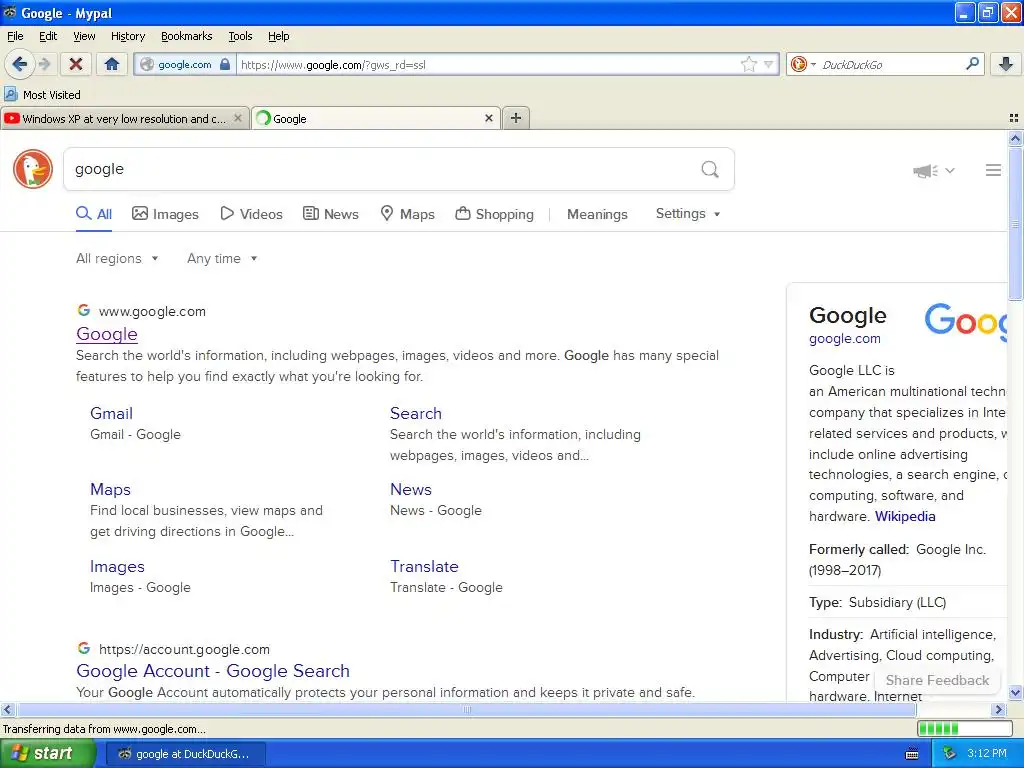Open the History menu
1024x768 pixels.
click(x=127, y=36)
